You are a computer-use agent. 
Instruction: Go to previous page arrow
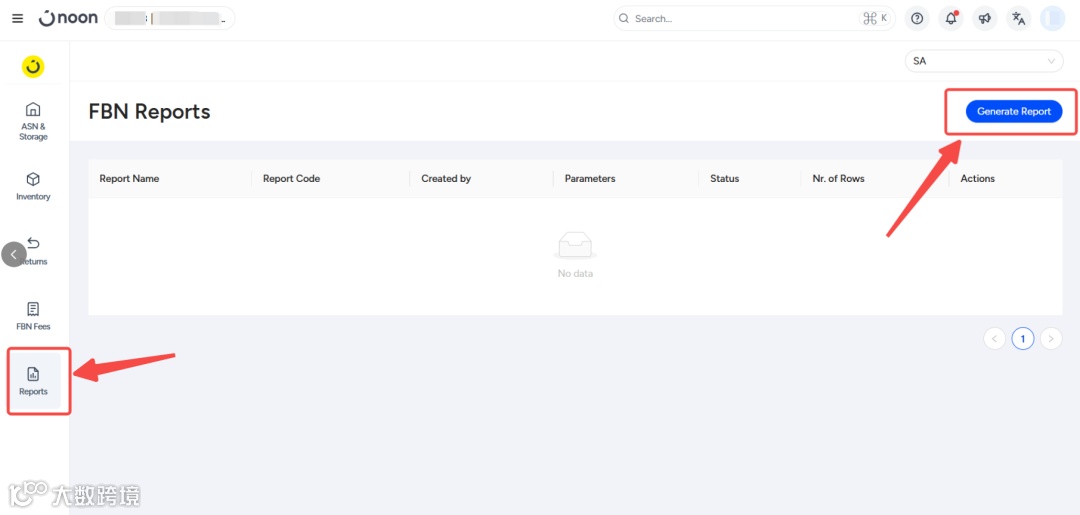(x=995, y=338)
